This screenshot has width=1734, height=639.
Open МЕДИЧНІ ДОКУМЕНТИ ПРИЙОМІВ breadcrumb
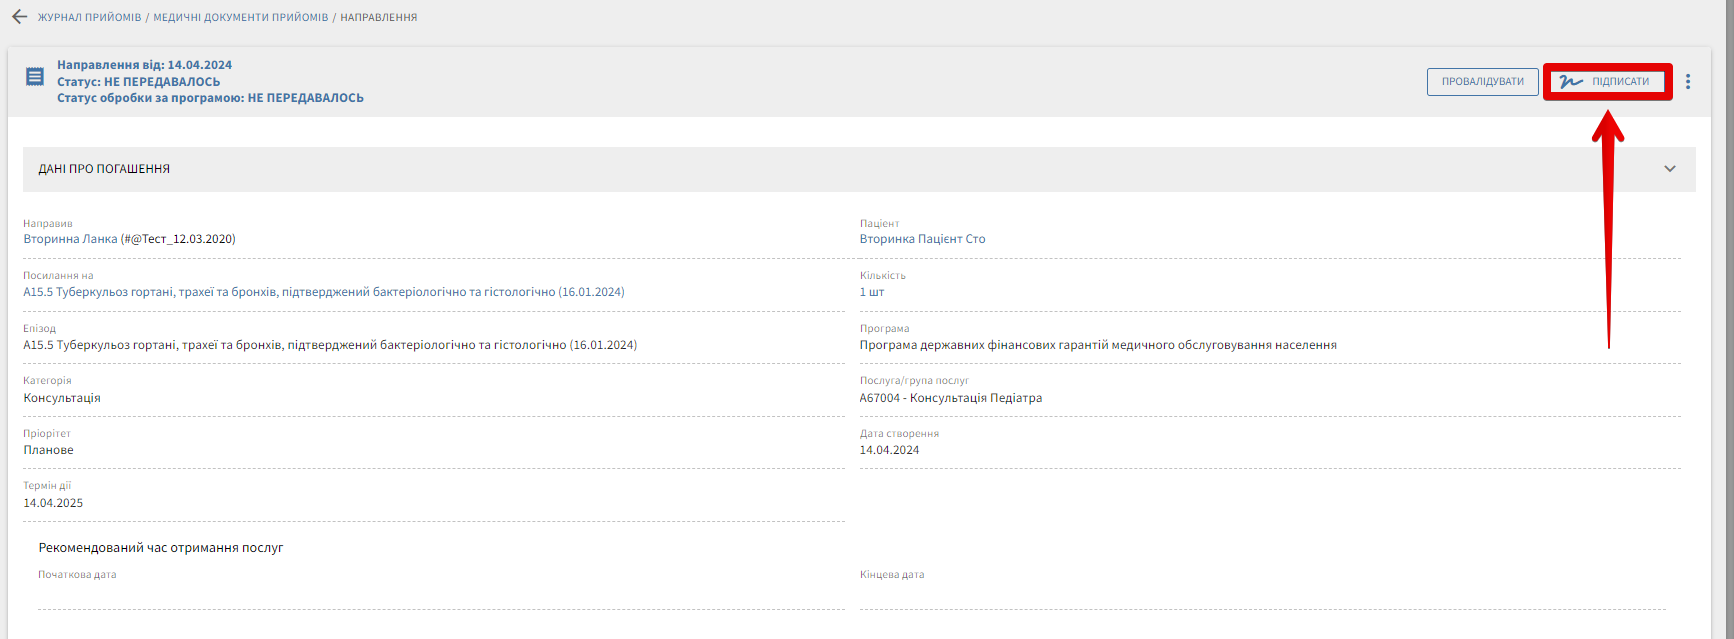[x=240, y=17]
